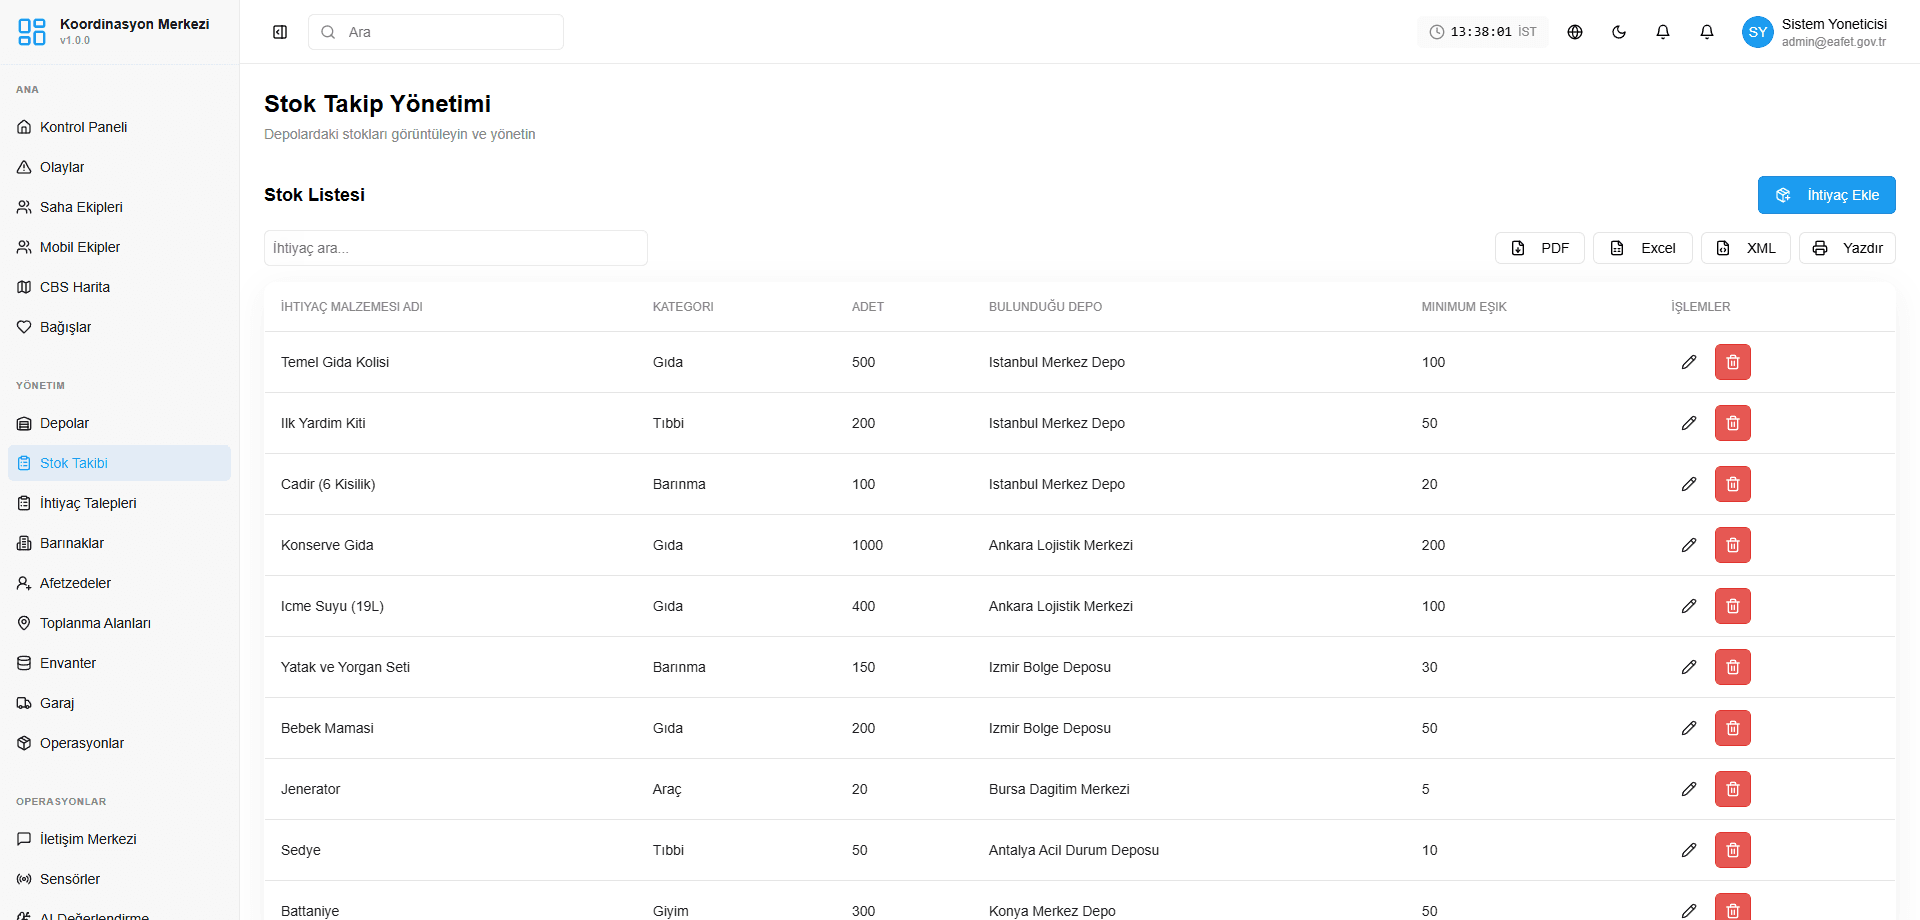Open Barınaklar in the sidebar
The height and width of the screenshot is (920, 1920).
pyautogui.click(x=119, y=543)
